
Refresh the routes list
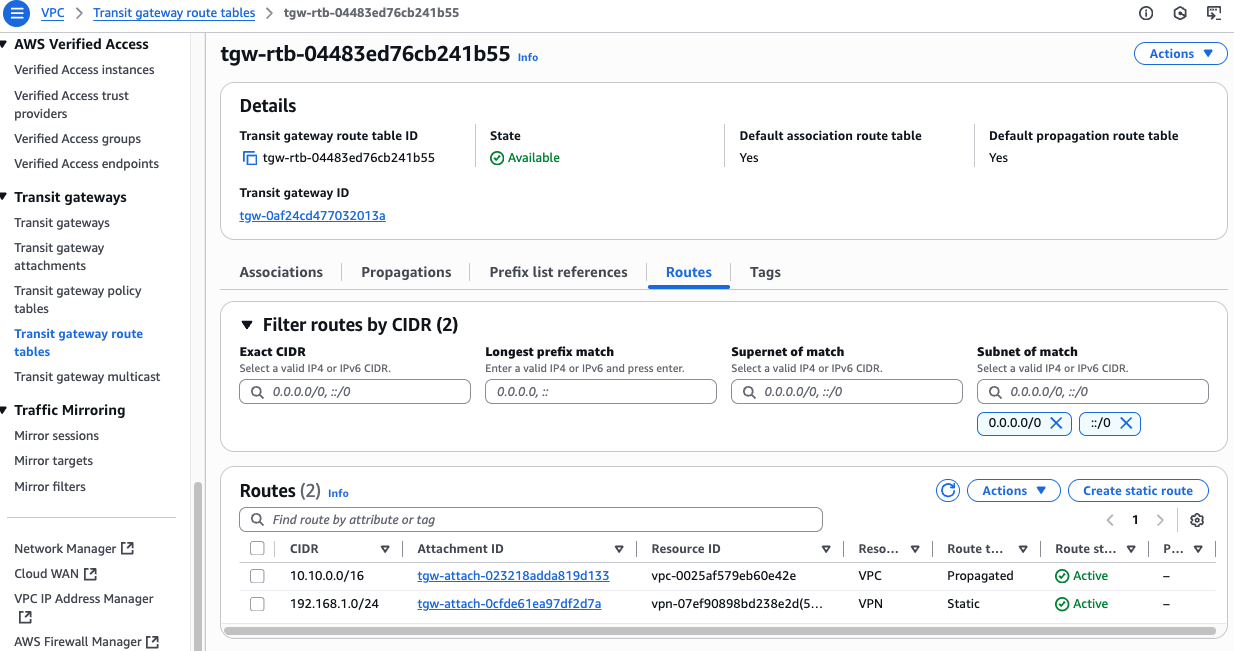coord(947,491)
